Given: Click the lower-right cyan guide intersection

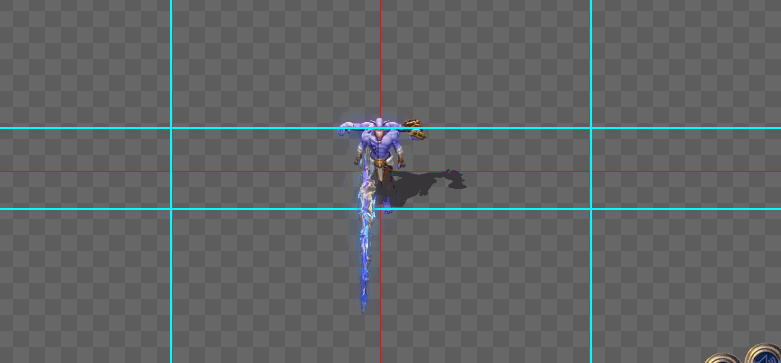Looking at the screenshot, I should (591, 209).
